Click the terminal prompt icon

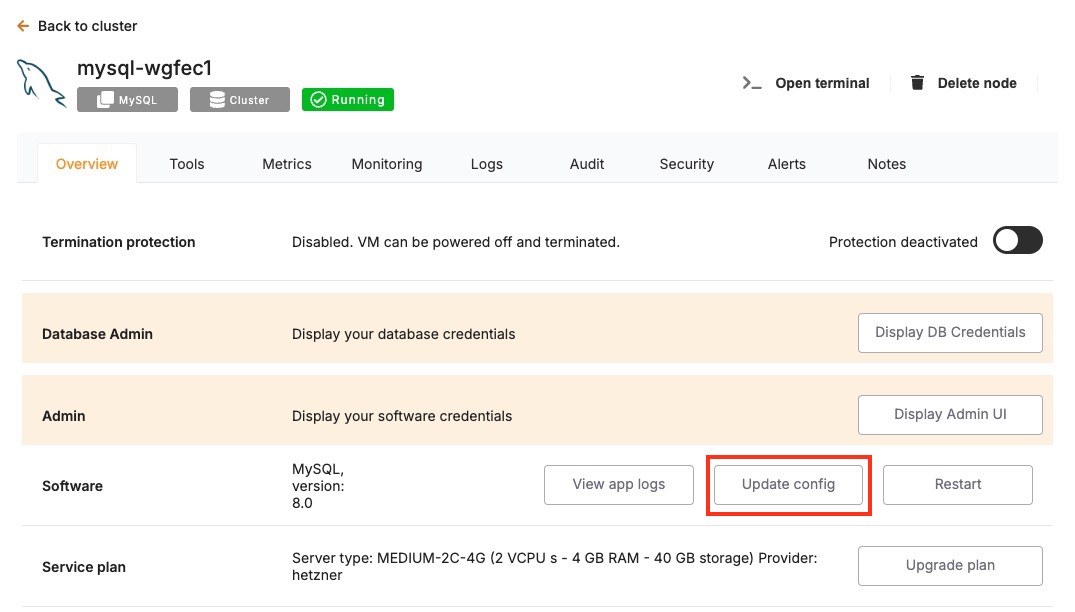(752, 83)
